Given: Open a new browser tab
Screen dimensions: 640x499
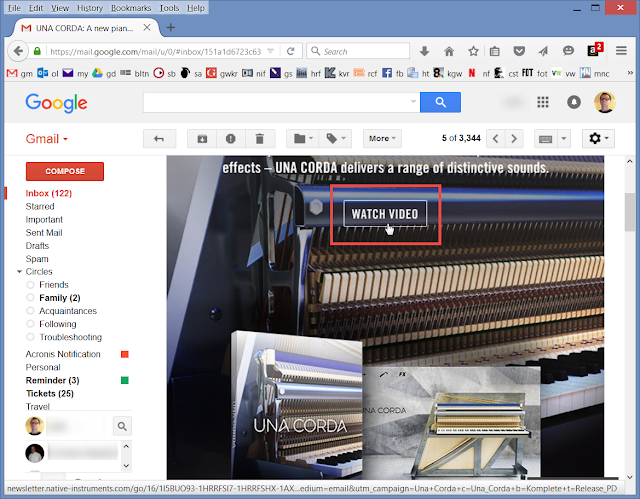Looking at the screenshot, I should (x=171, y=27).
